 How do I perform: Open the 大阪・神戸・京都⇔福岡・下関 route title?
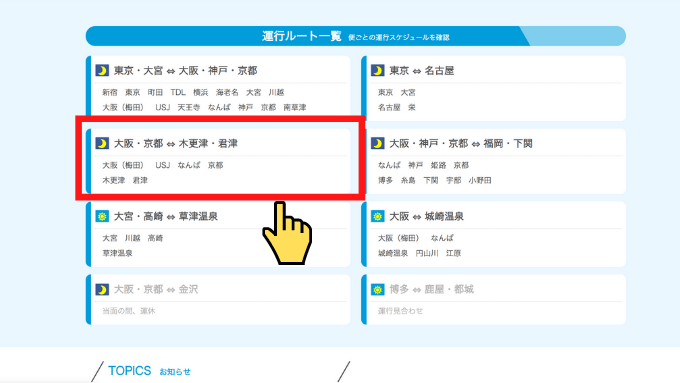pyautogui.click(x=461, y=143)
